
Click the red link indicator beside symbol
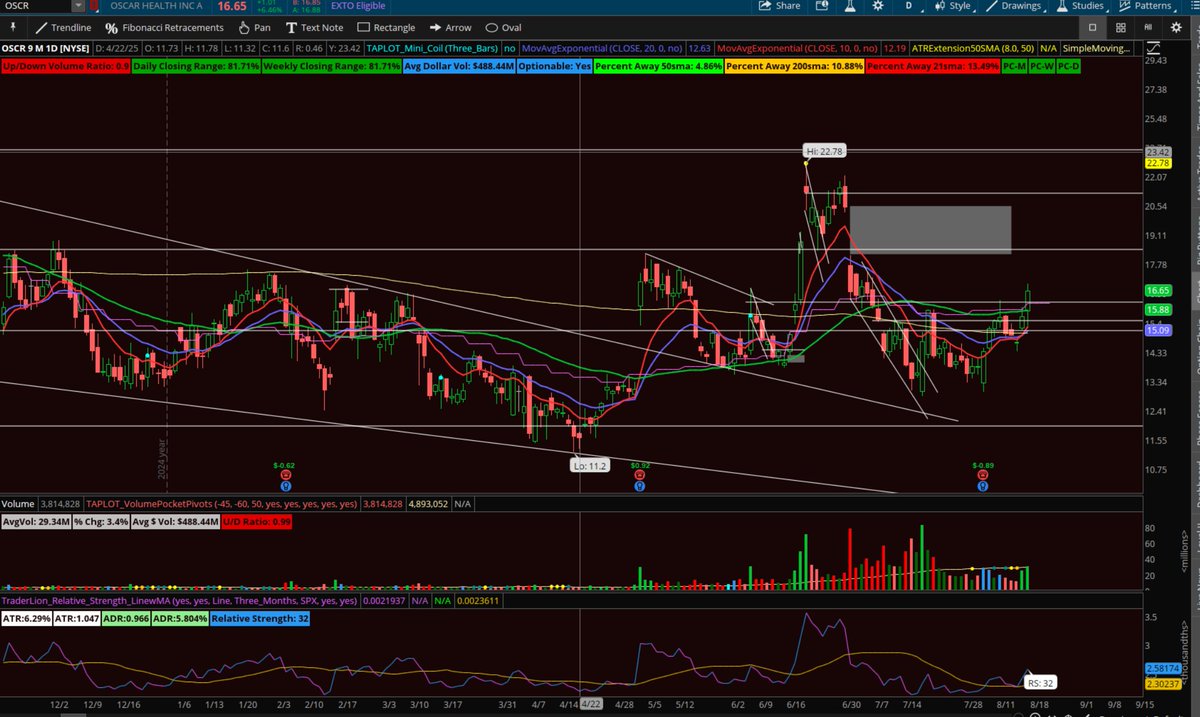click(93, 6)
